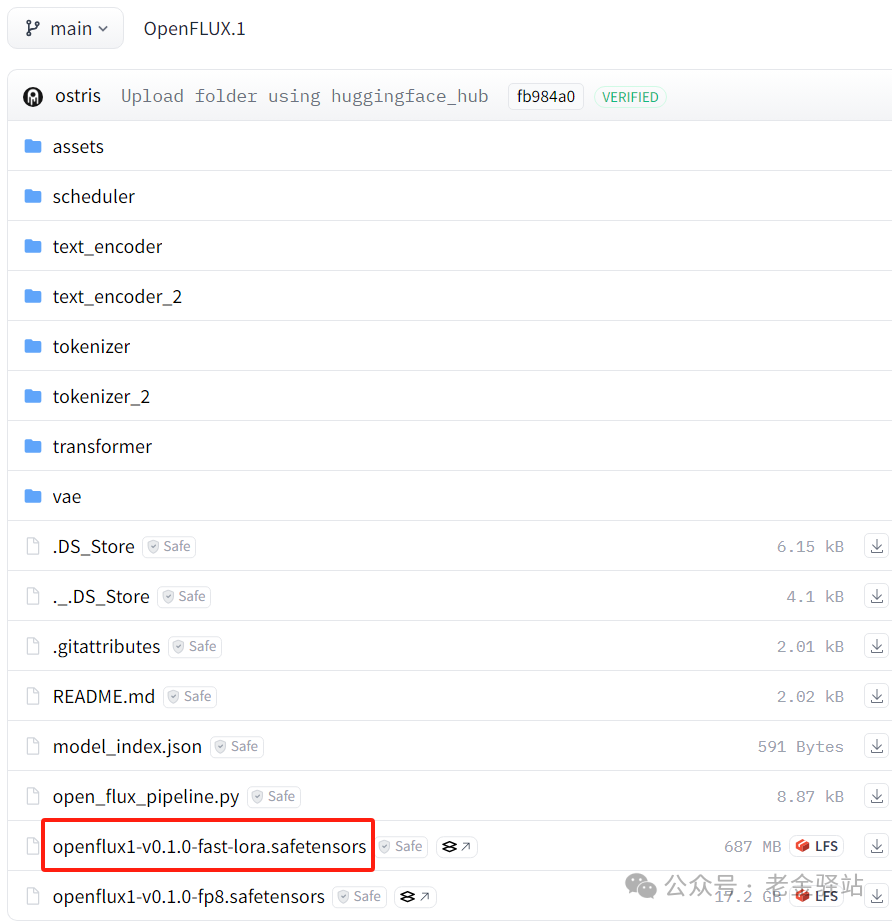The height and width of the screenshot is (921, 892).
Task: Click the 8.87 kB size text
Action: (x=810, y=796)
